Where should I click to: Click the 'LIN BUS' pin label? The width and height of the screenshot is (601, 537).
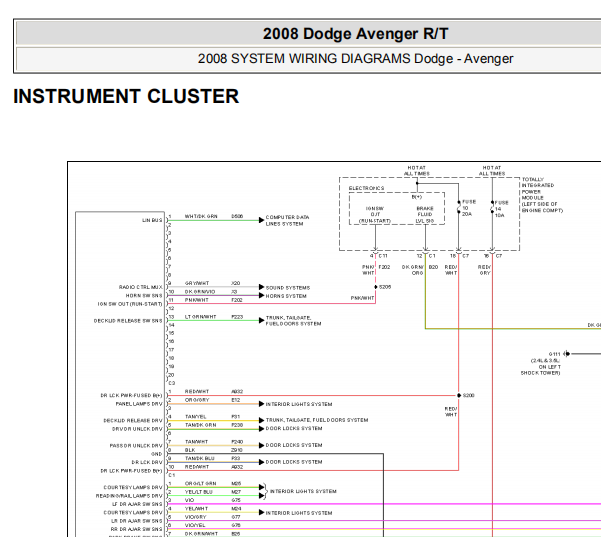152,220
